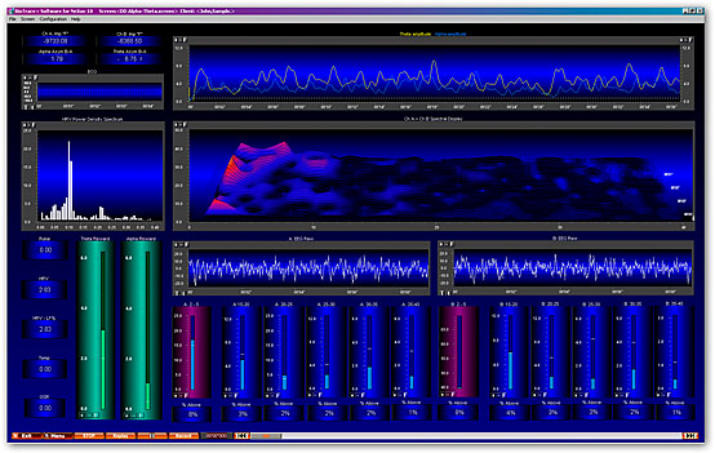Click the Replay button
Screen dimensions: 715x453
121,436
